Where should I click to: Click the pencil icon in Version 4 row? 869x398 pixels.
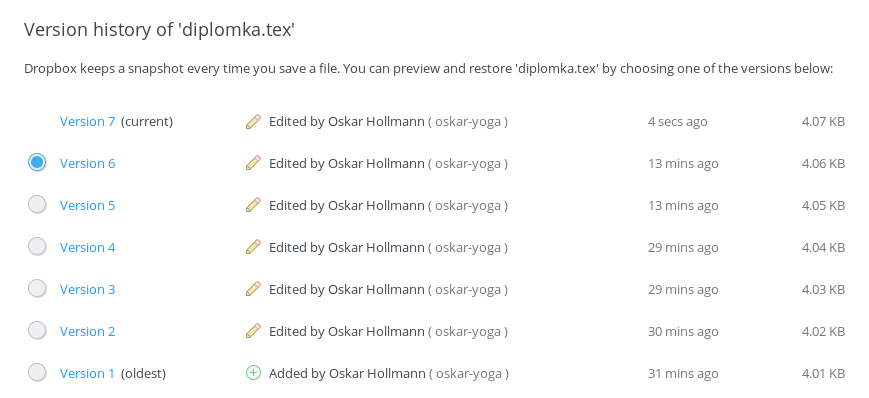253,247
